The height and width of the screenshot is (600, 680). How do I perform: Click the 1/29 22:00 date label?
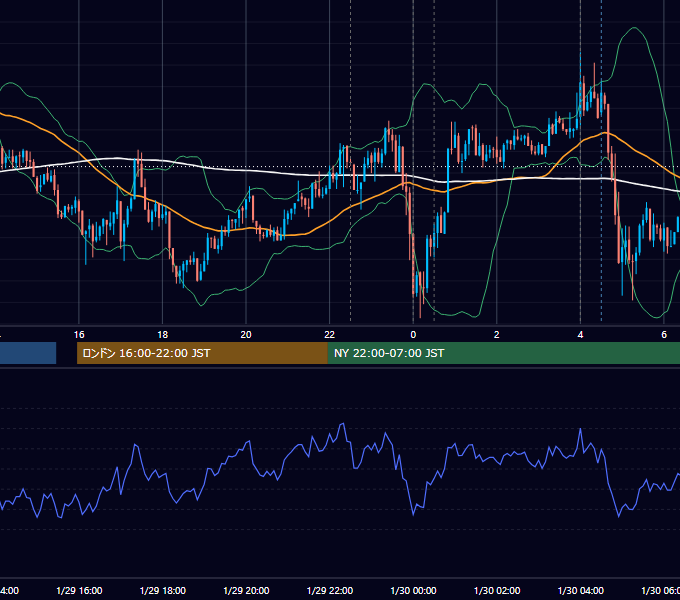tap(330, 591)
